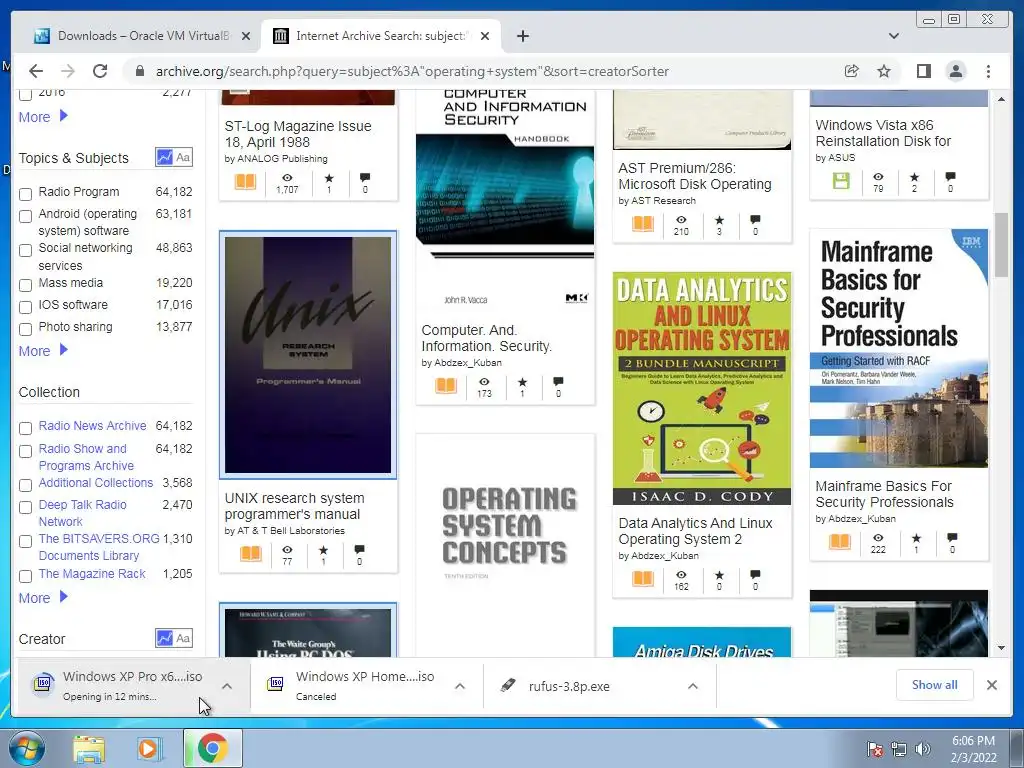This screenshot has height=768, width=1024.
Task: Expand More under Collection
Action: pos(43,598)
